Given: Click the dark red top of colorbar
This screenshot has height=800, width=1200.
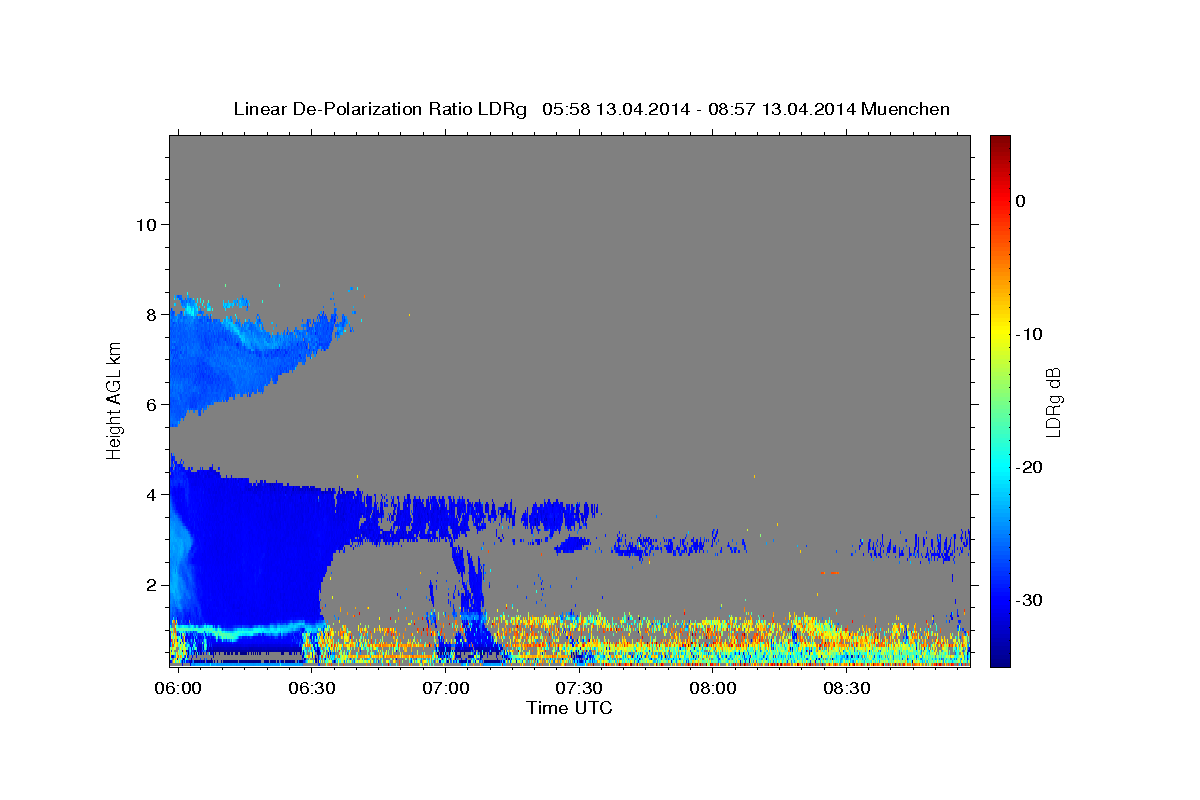Looking at the screenshot, I should coord(1000,140).
